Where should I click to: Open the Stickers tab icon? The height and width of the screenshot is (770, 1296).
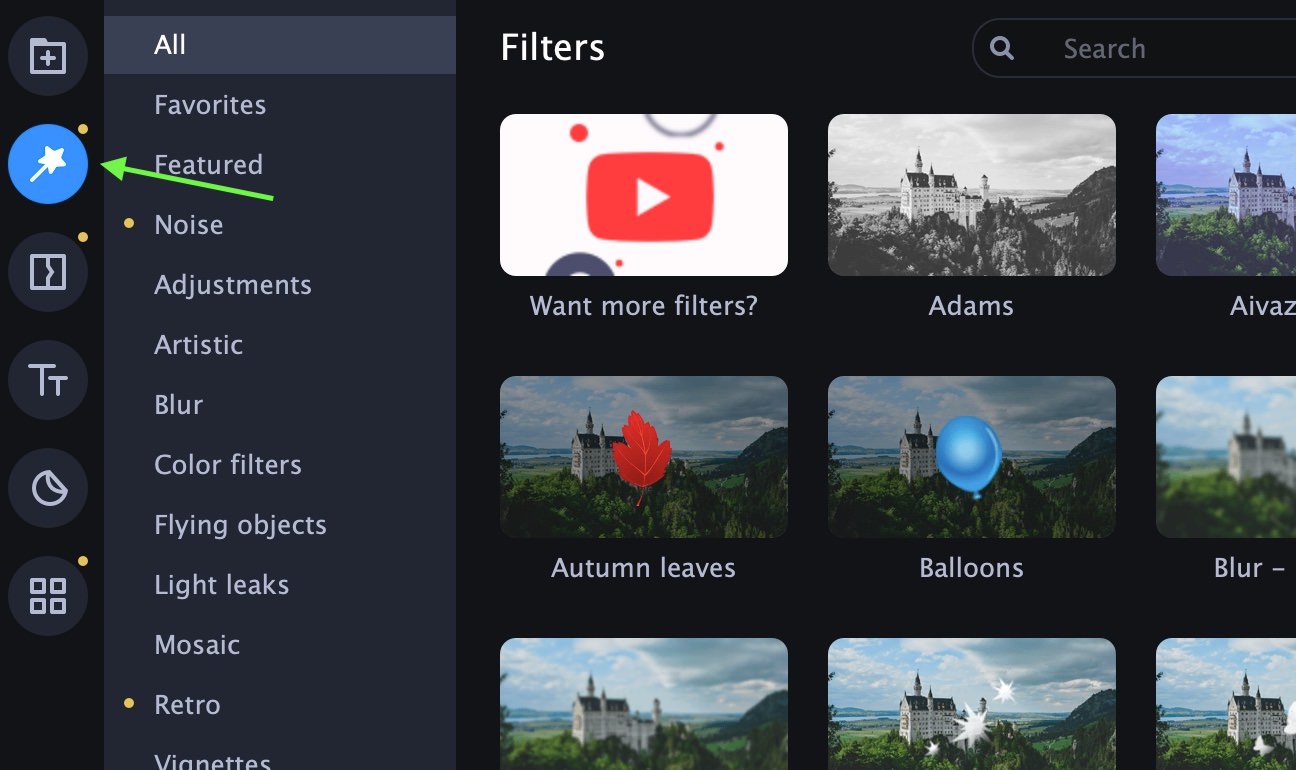point(48,488)
